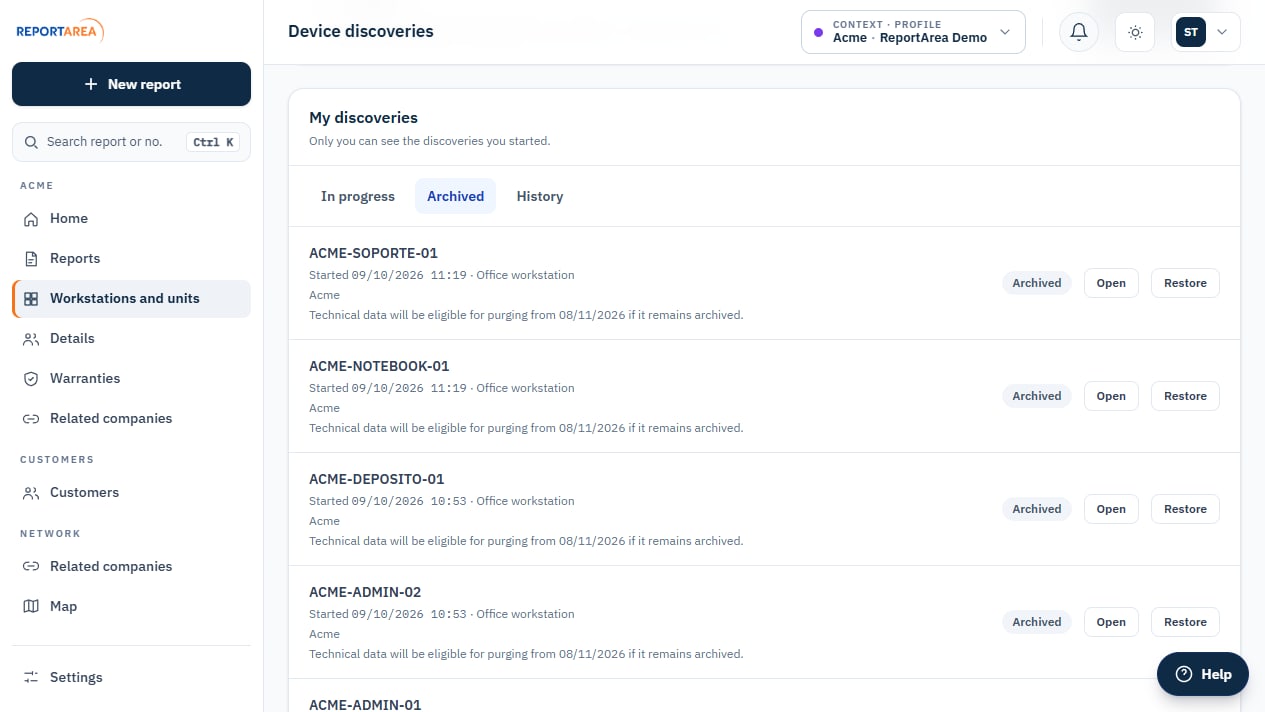This screenshot has width=1265, height=712.
Task: Restore ACME-SOPORTE-01 discovery
Action: 1185,283
